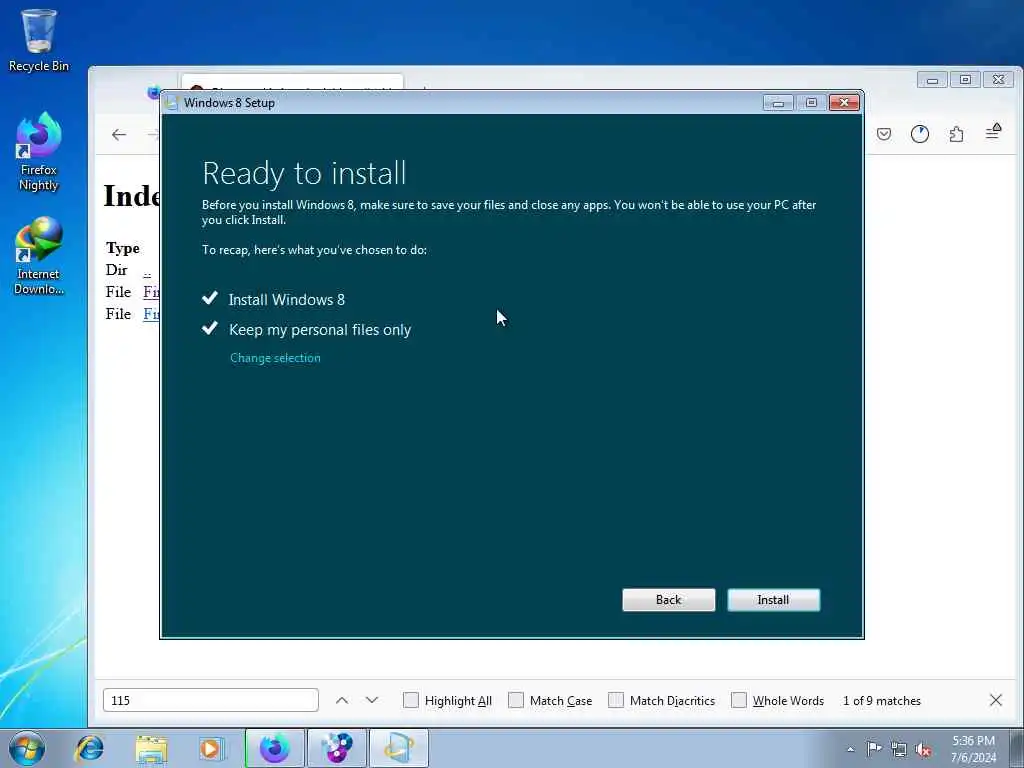
Task: Enable the Highlight All checkbox
Action: coord(411,700)
